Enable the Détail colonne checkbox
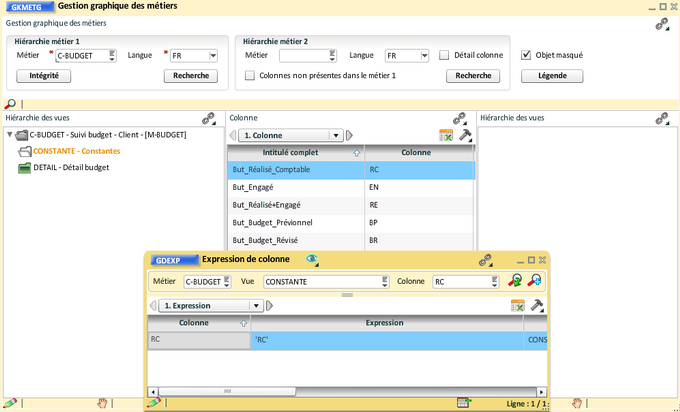 click(444, 55)
